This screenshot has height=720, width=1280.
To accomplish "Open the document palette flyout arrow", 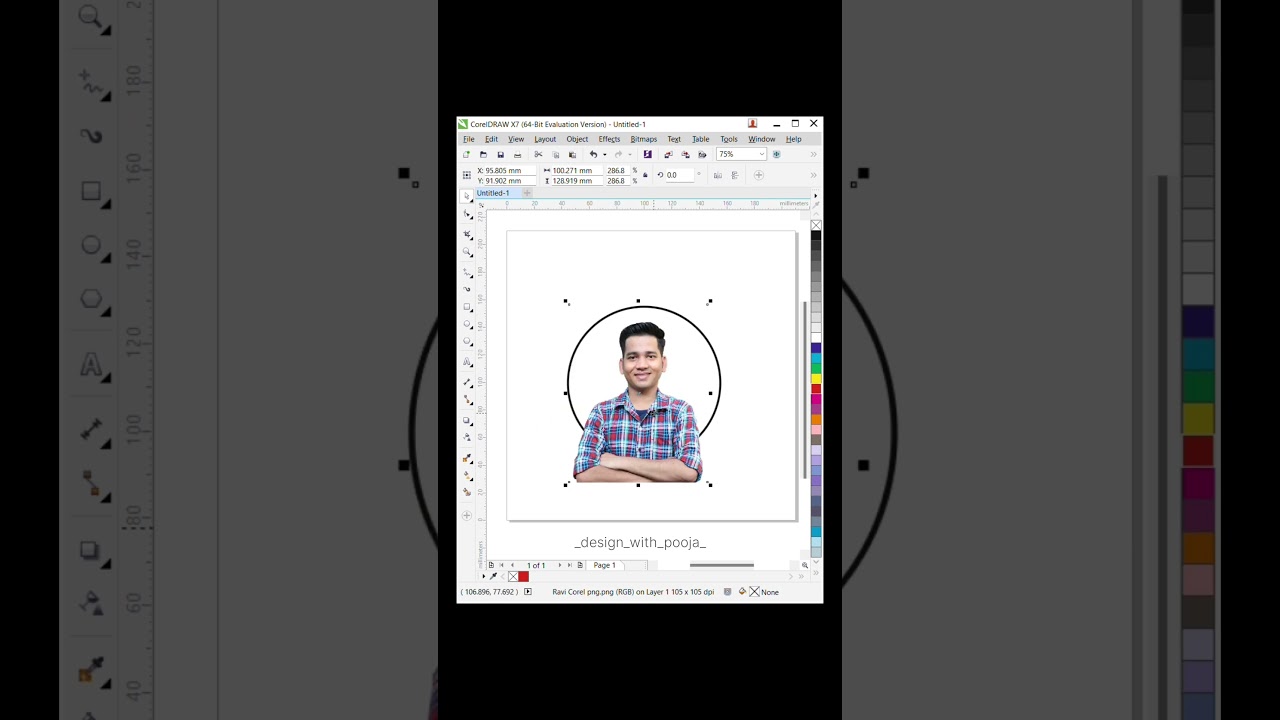I will (484, 576).
